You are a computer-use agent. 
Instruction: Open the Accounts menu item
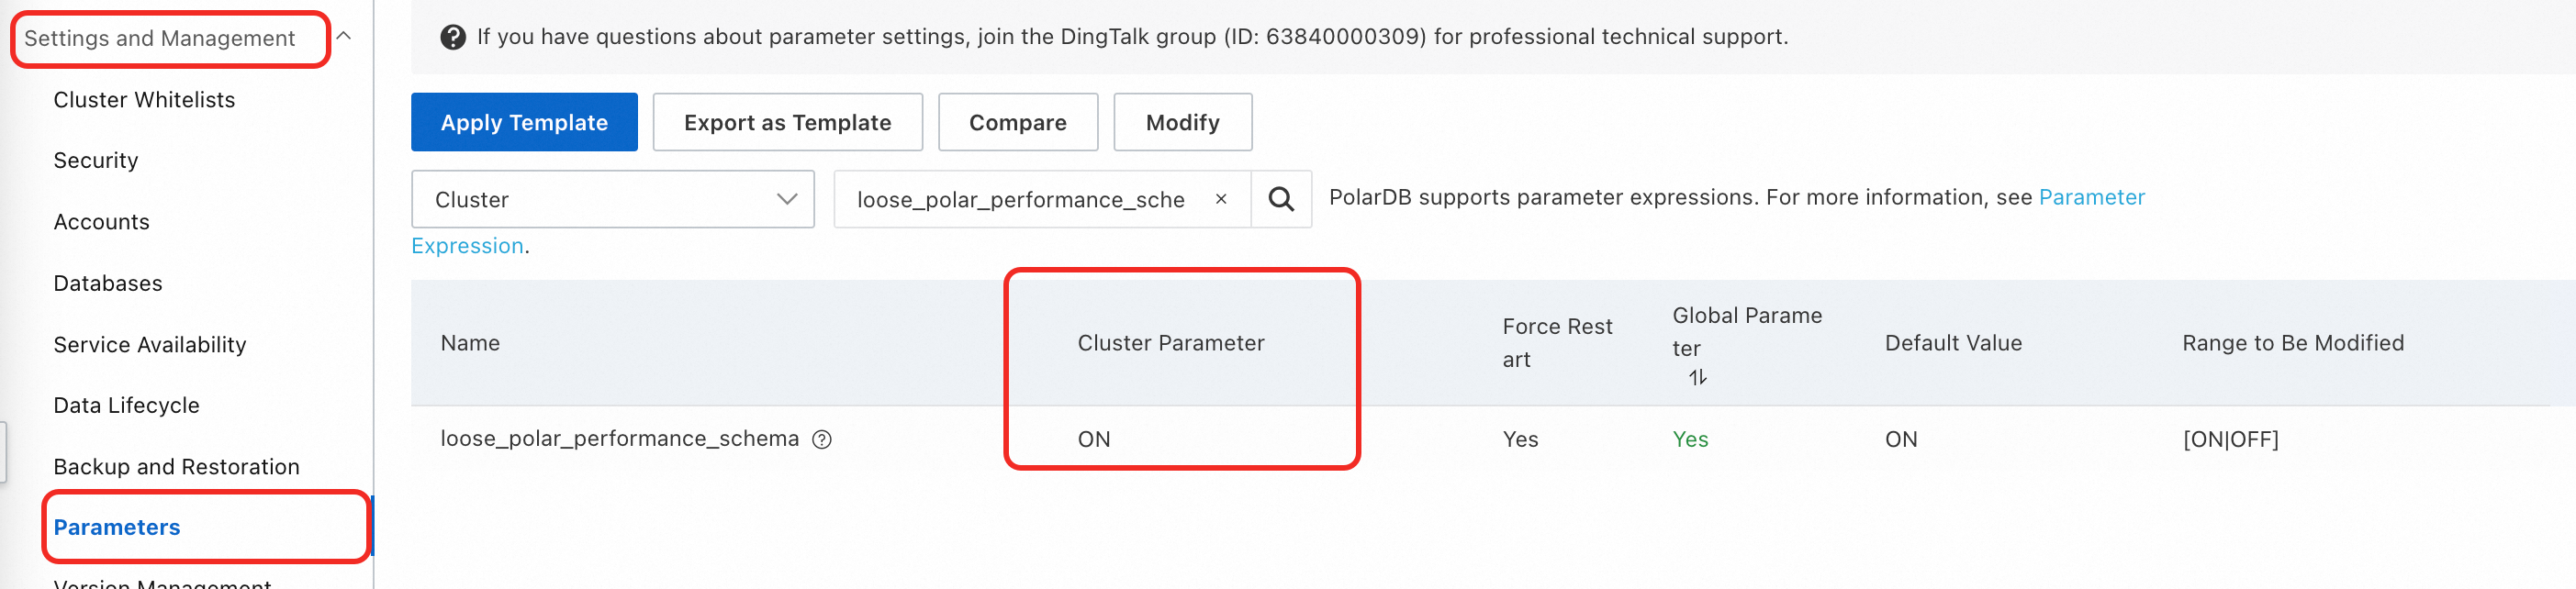click(101, 222)
